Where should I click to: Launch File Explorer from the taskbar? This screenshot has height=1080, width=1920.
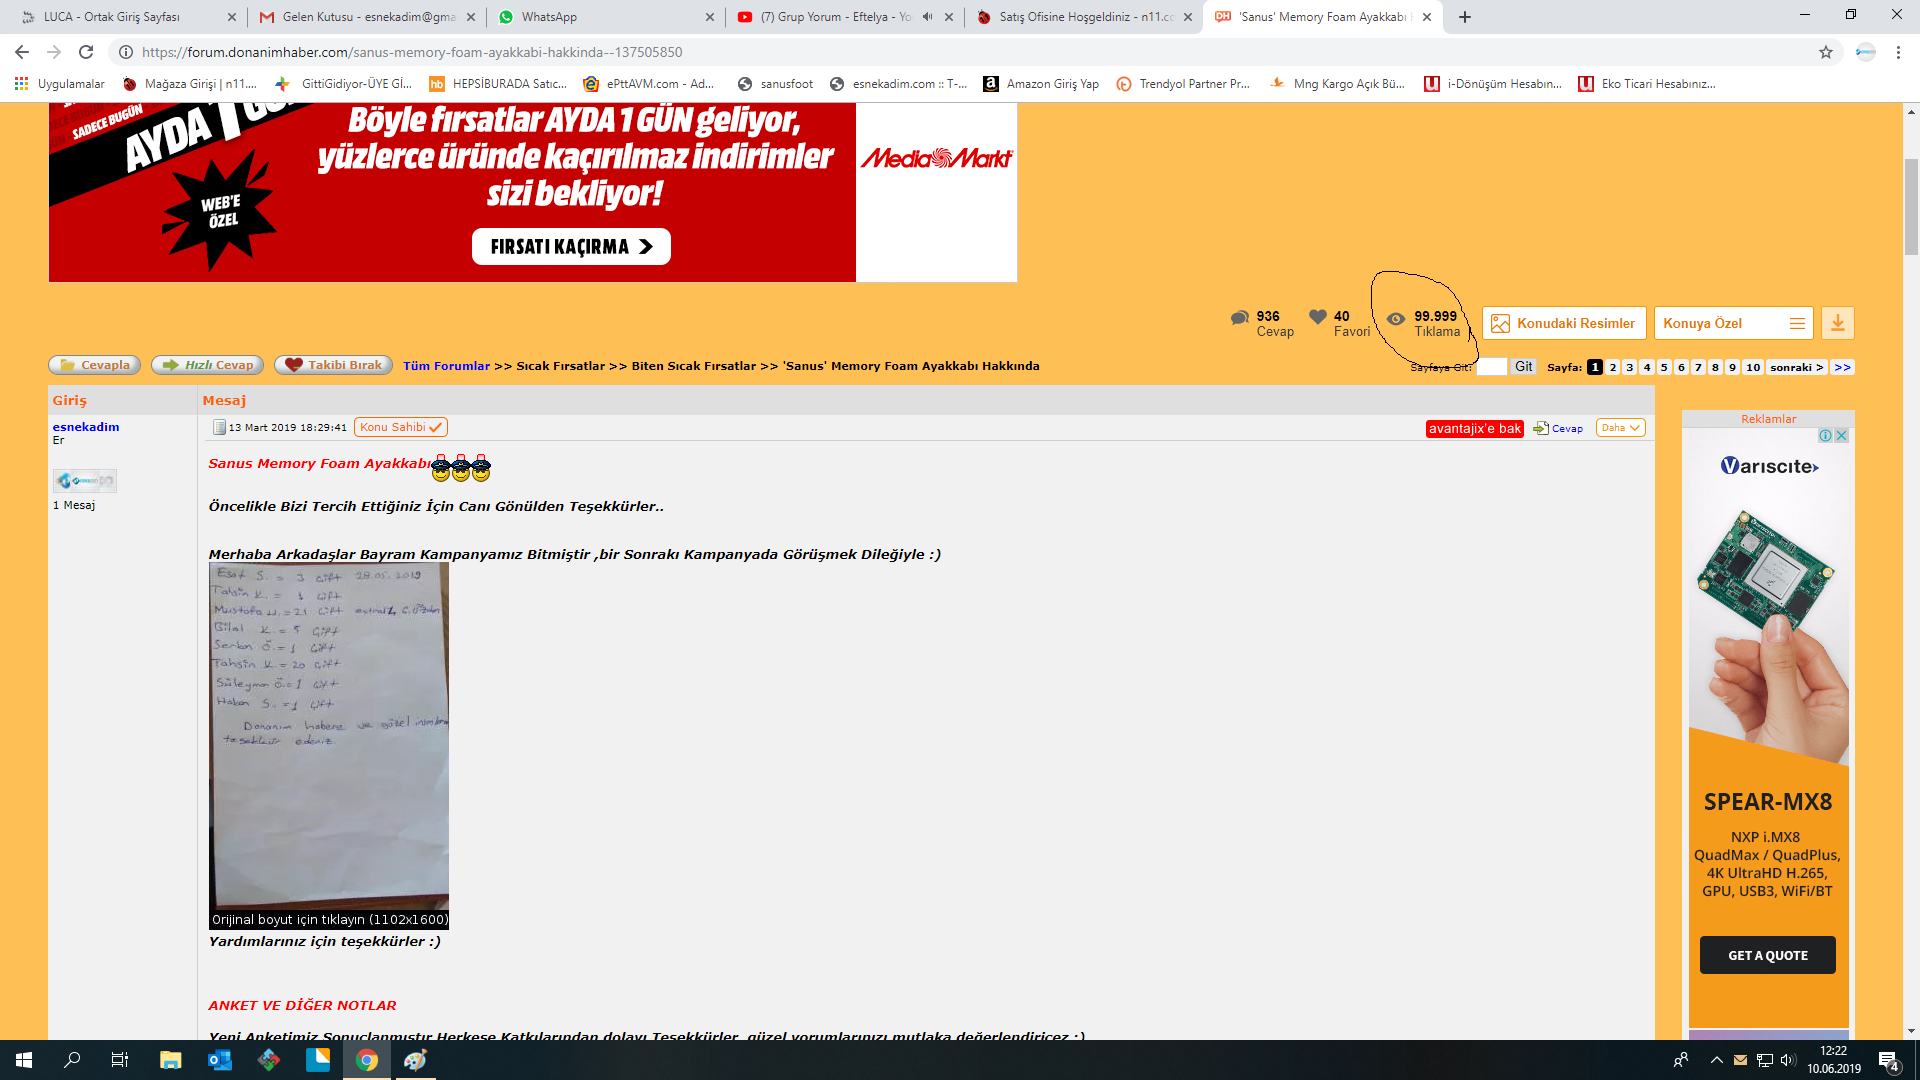pyautogui.click(x=170, y=1060)
